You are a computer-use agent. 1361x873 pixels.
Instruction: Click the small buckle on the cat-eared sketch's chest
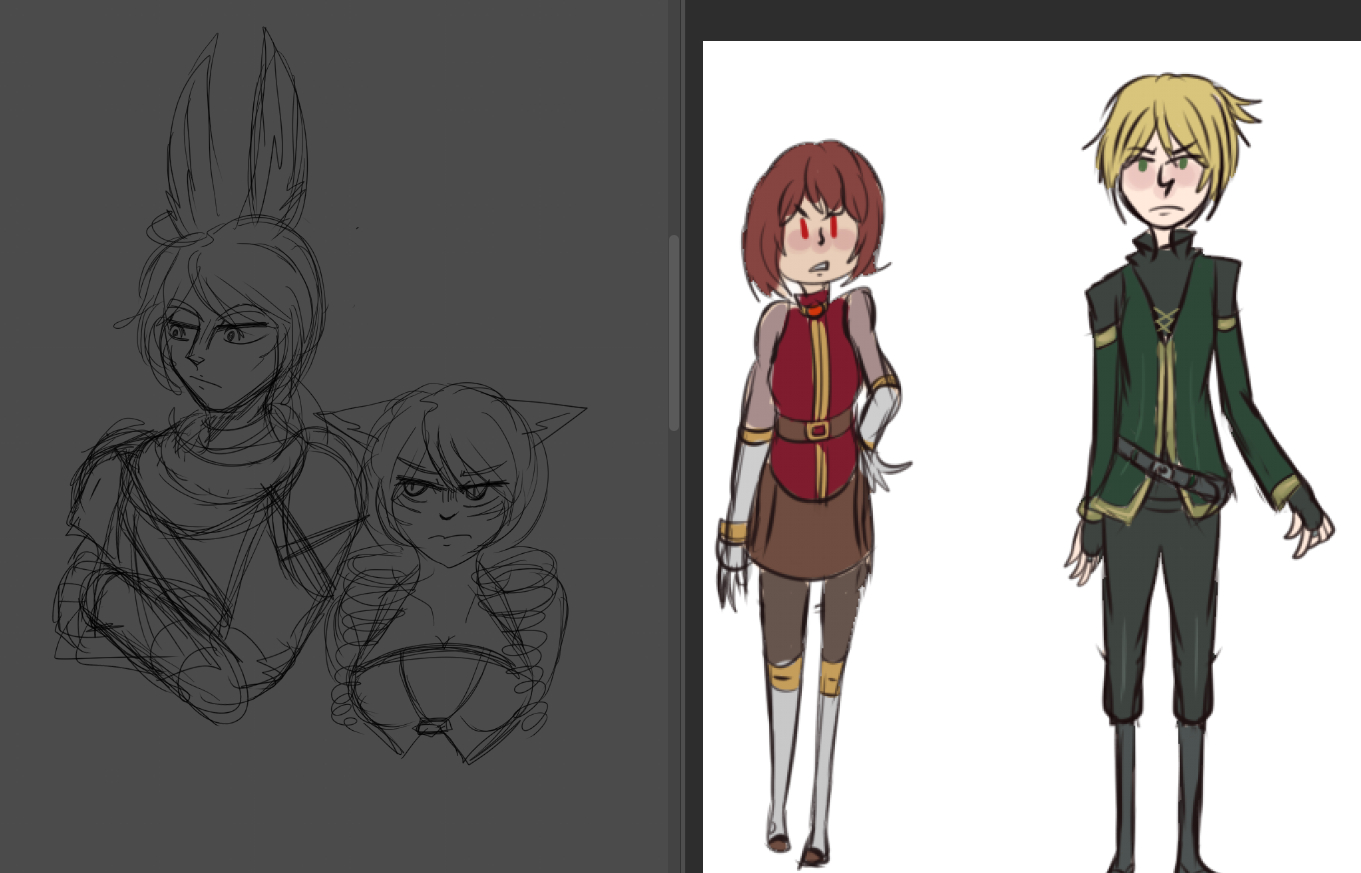[x=433, y=728]
